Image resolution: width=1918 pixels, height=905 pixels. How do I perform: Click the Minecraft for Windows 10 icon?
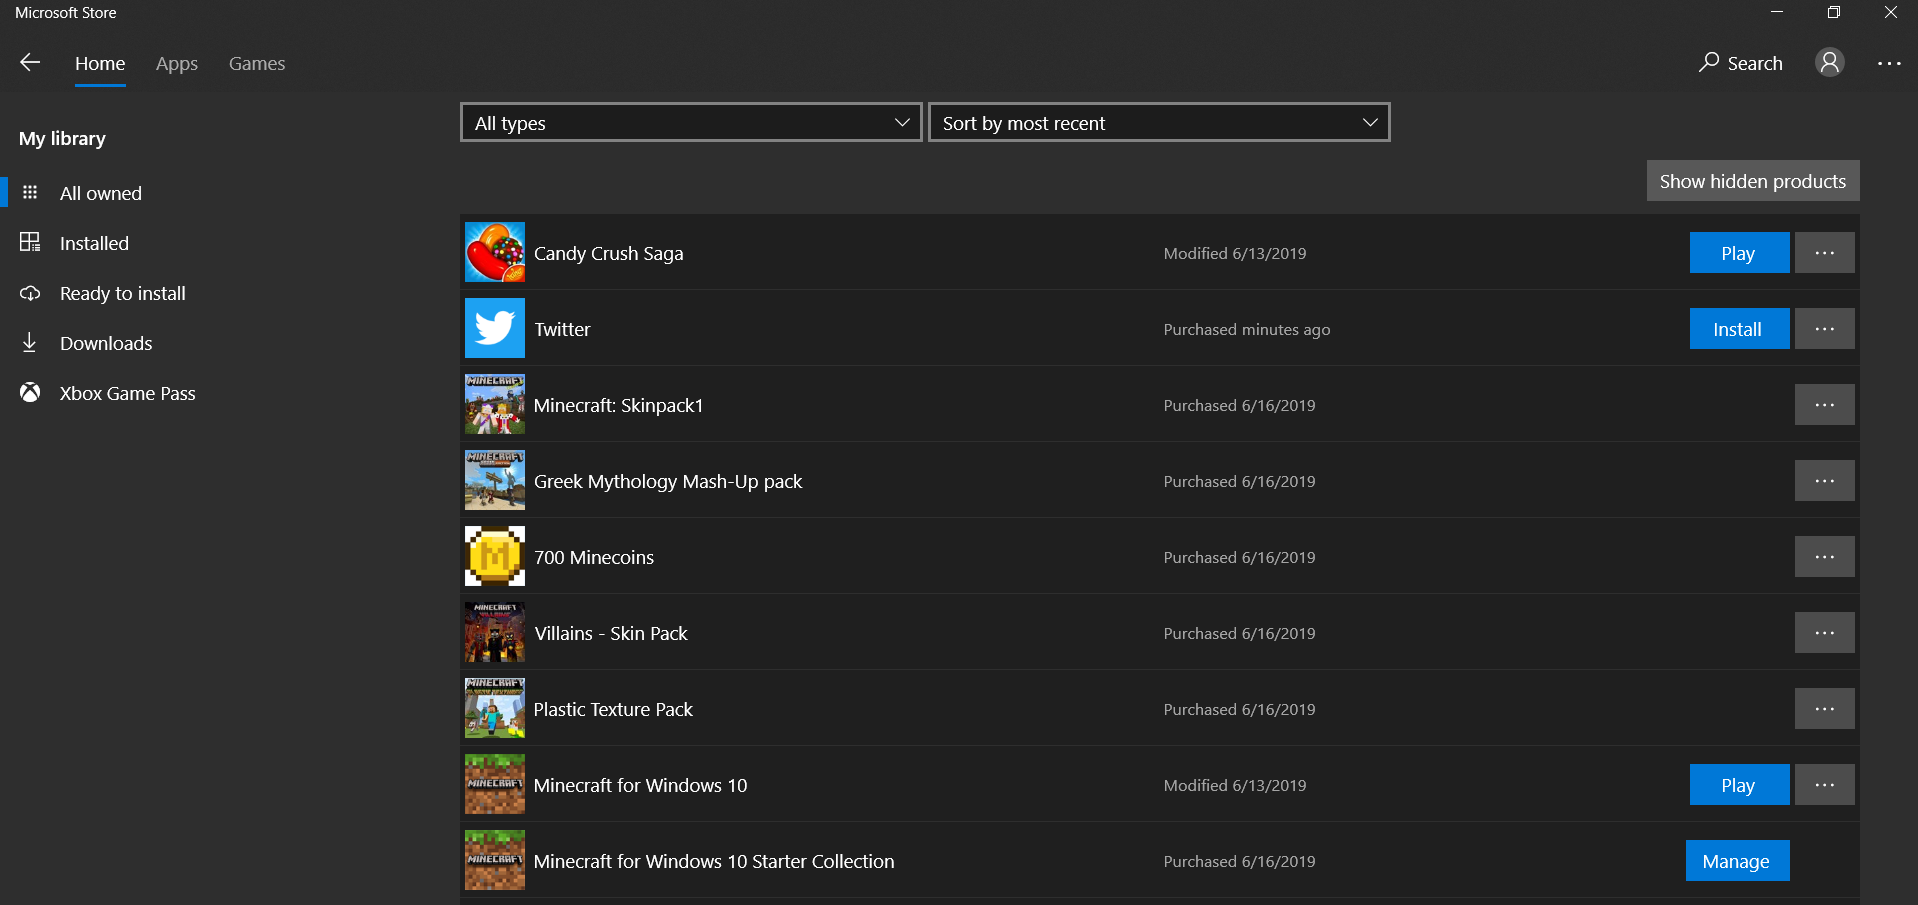click(495, 784)
